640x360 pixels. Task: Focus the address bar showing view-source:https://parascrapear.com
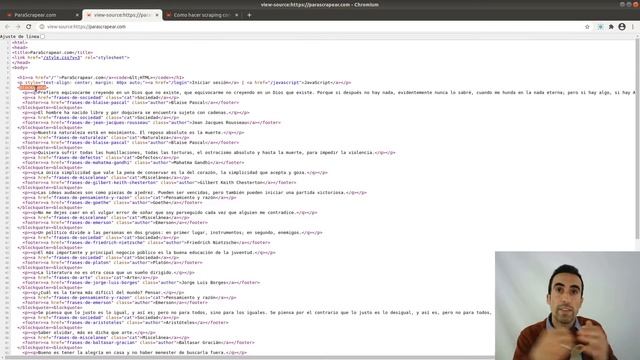(x=310, y=27)
